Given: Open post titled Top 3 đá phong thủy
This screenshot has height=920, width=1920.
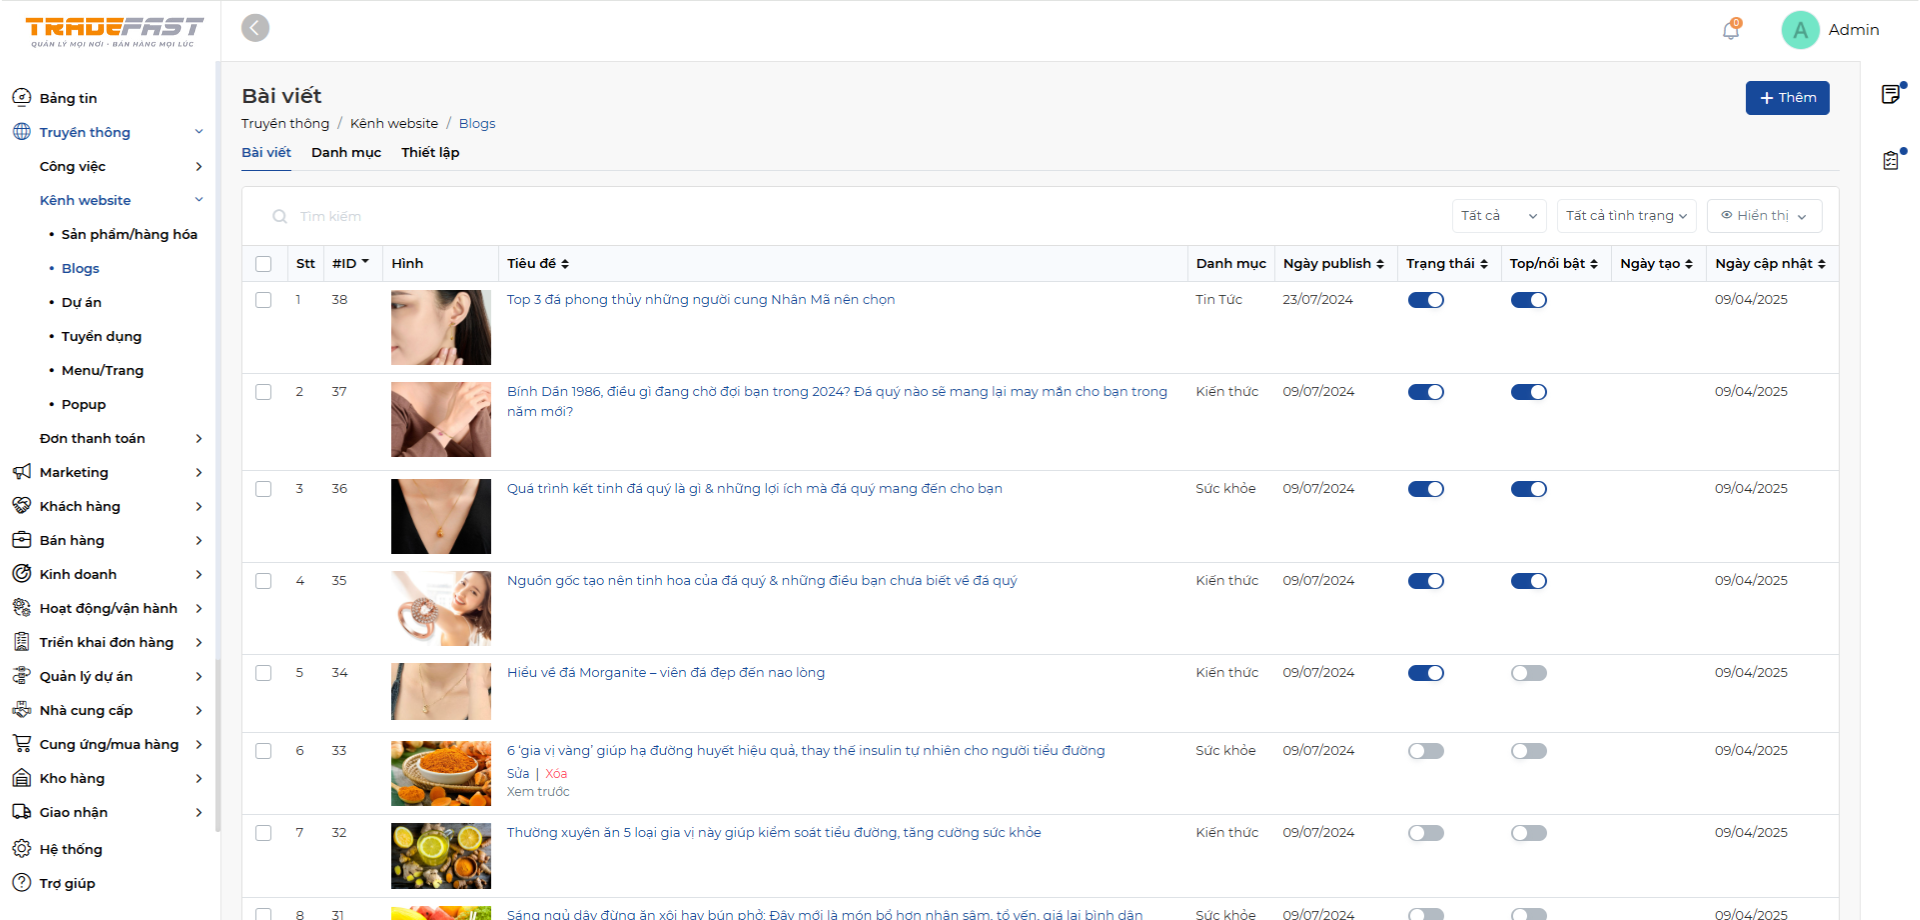Looking at the screenshot, I should (701, 300).
